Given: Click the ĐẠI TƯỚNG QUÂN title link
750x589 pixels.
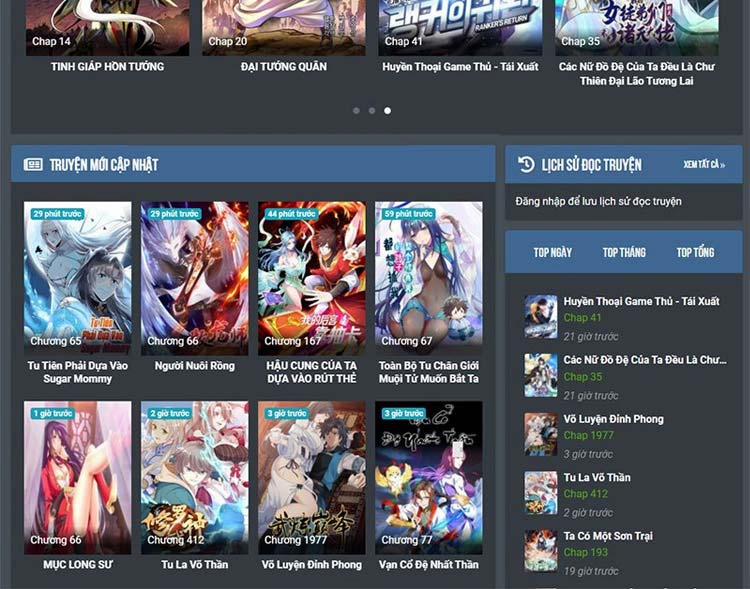Looking at the screenshot, I should click(x=284, y=67).
